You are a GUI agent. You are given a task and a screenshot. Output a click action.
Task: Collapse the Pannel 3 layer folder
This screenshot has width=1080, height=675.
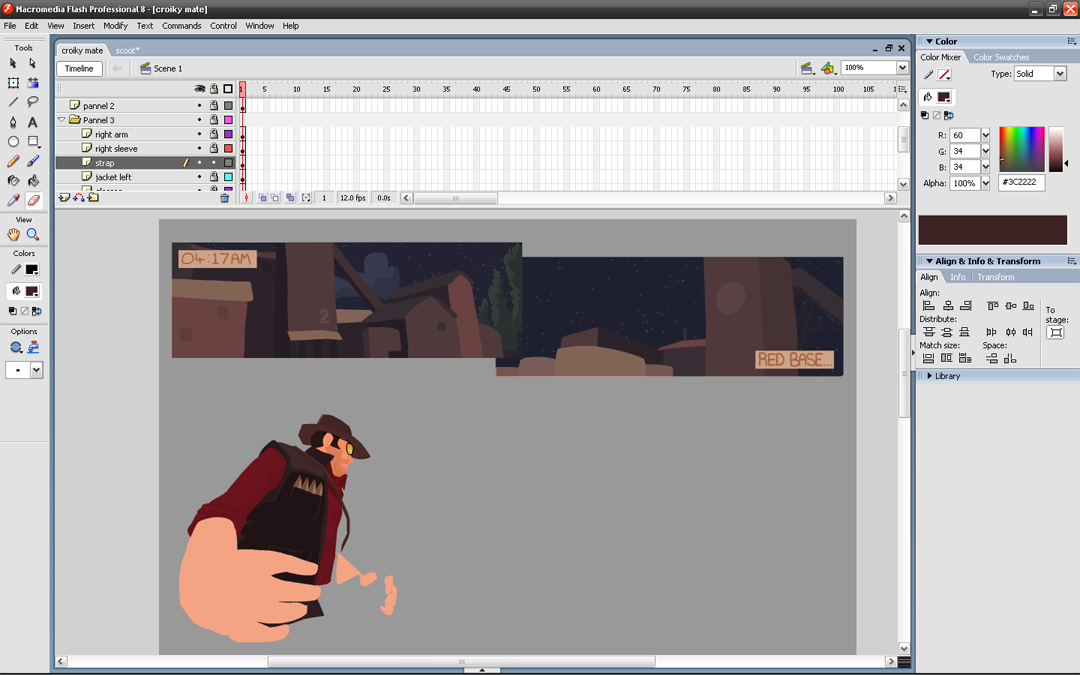[x=62, y=120]
